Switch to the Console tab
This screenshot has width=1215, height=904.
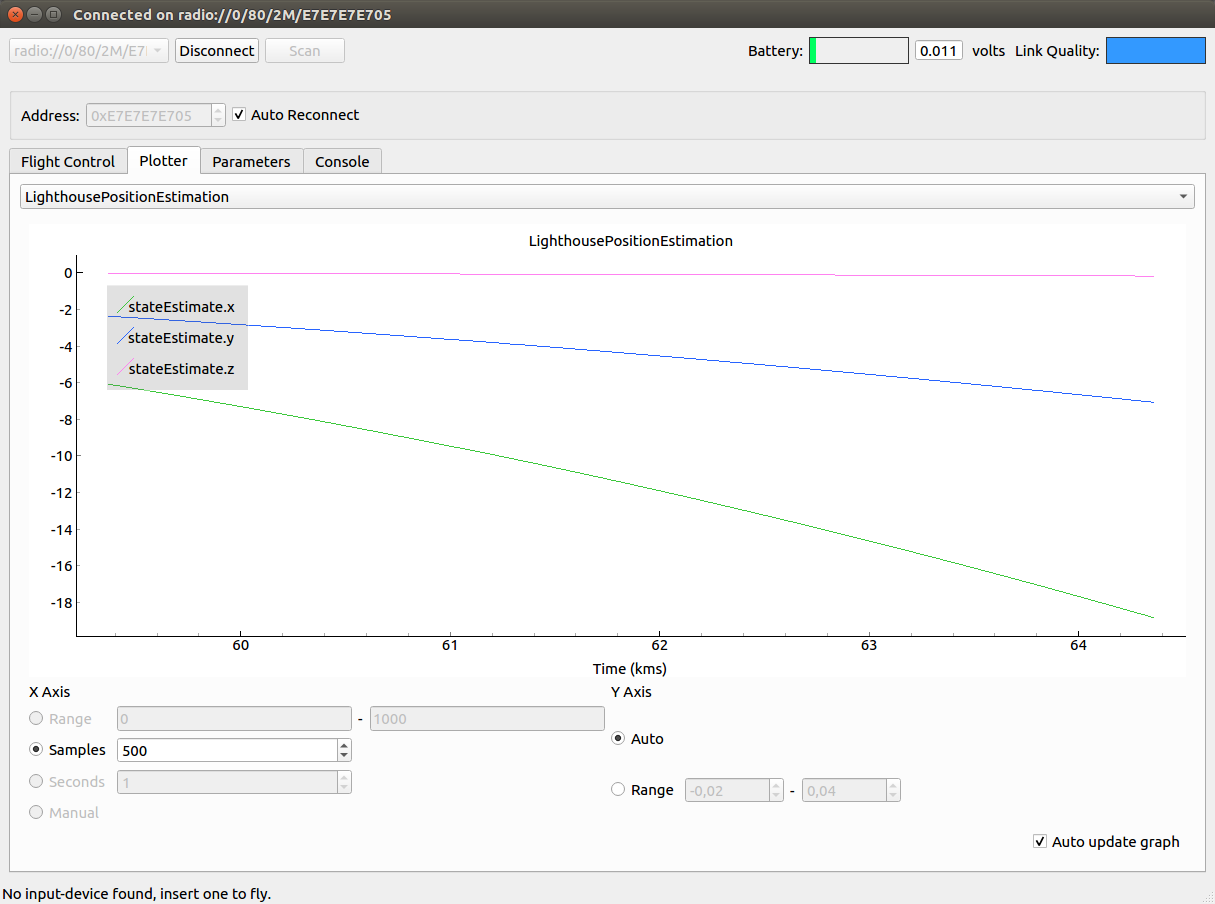click(342, 162)
